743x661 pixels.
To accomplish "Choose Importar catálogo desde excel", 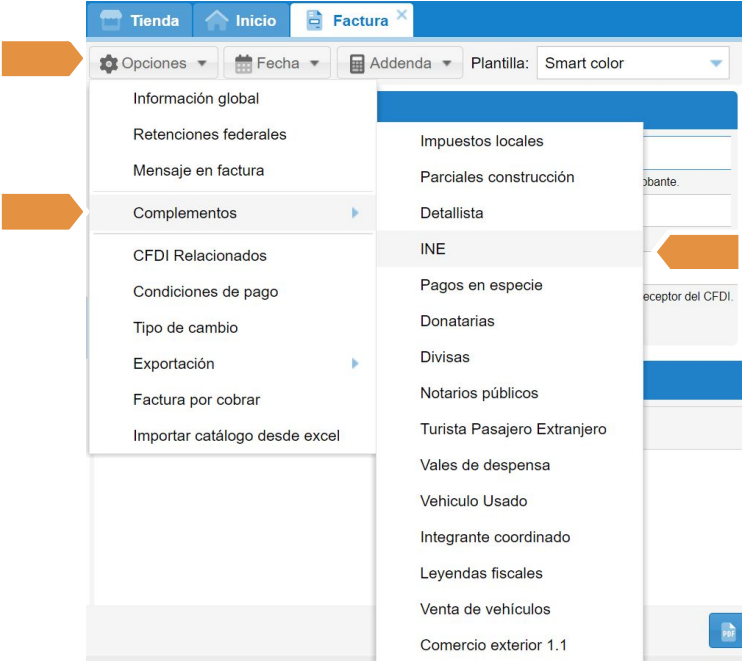I will (x=236, y=436).
